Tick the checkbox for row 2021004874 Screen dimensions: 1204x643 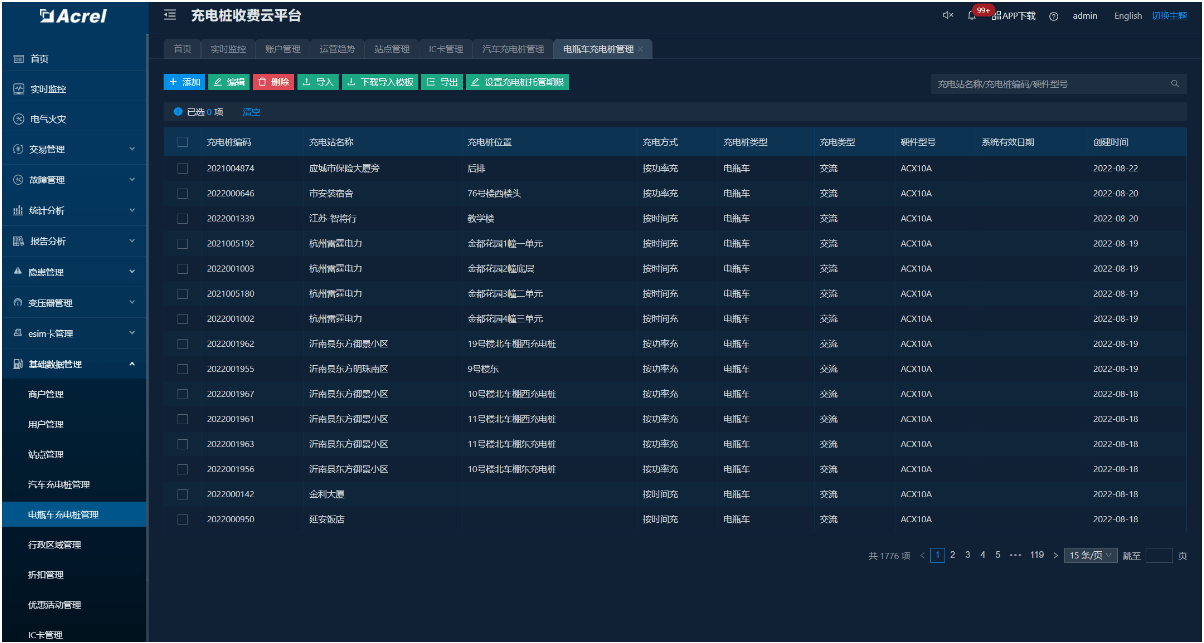(183, 168)
